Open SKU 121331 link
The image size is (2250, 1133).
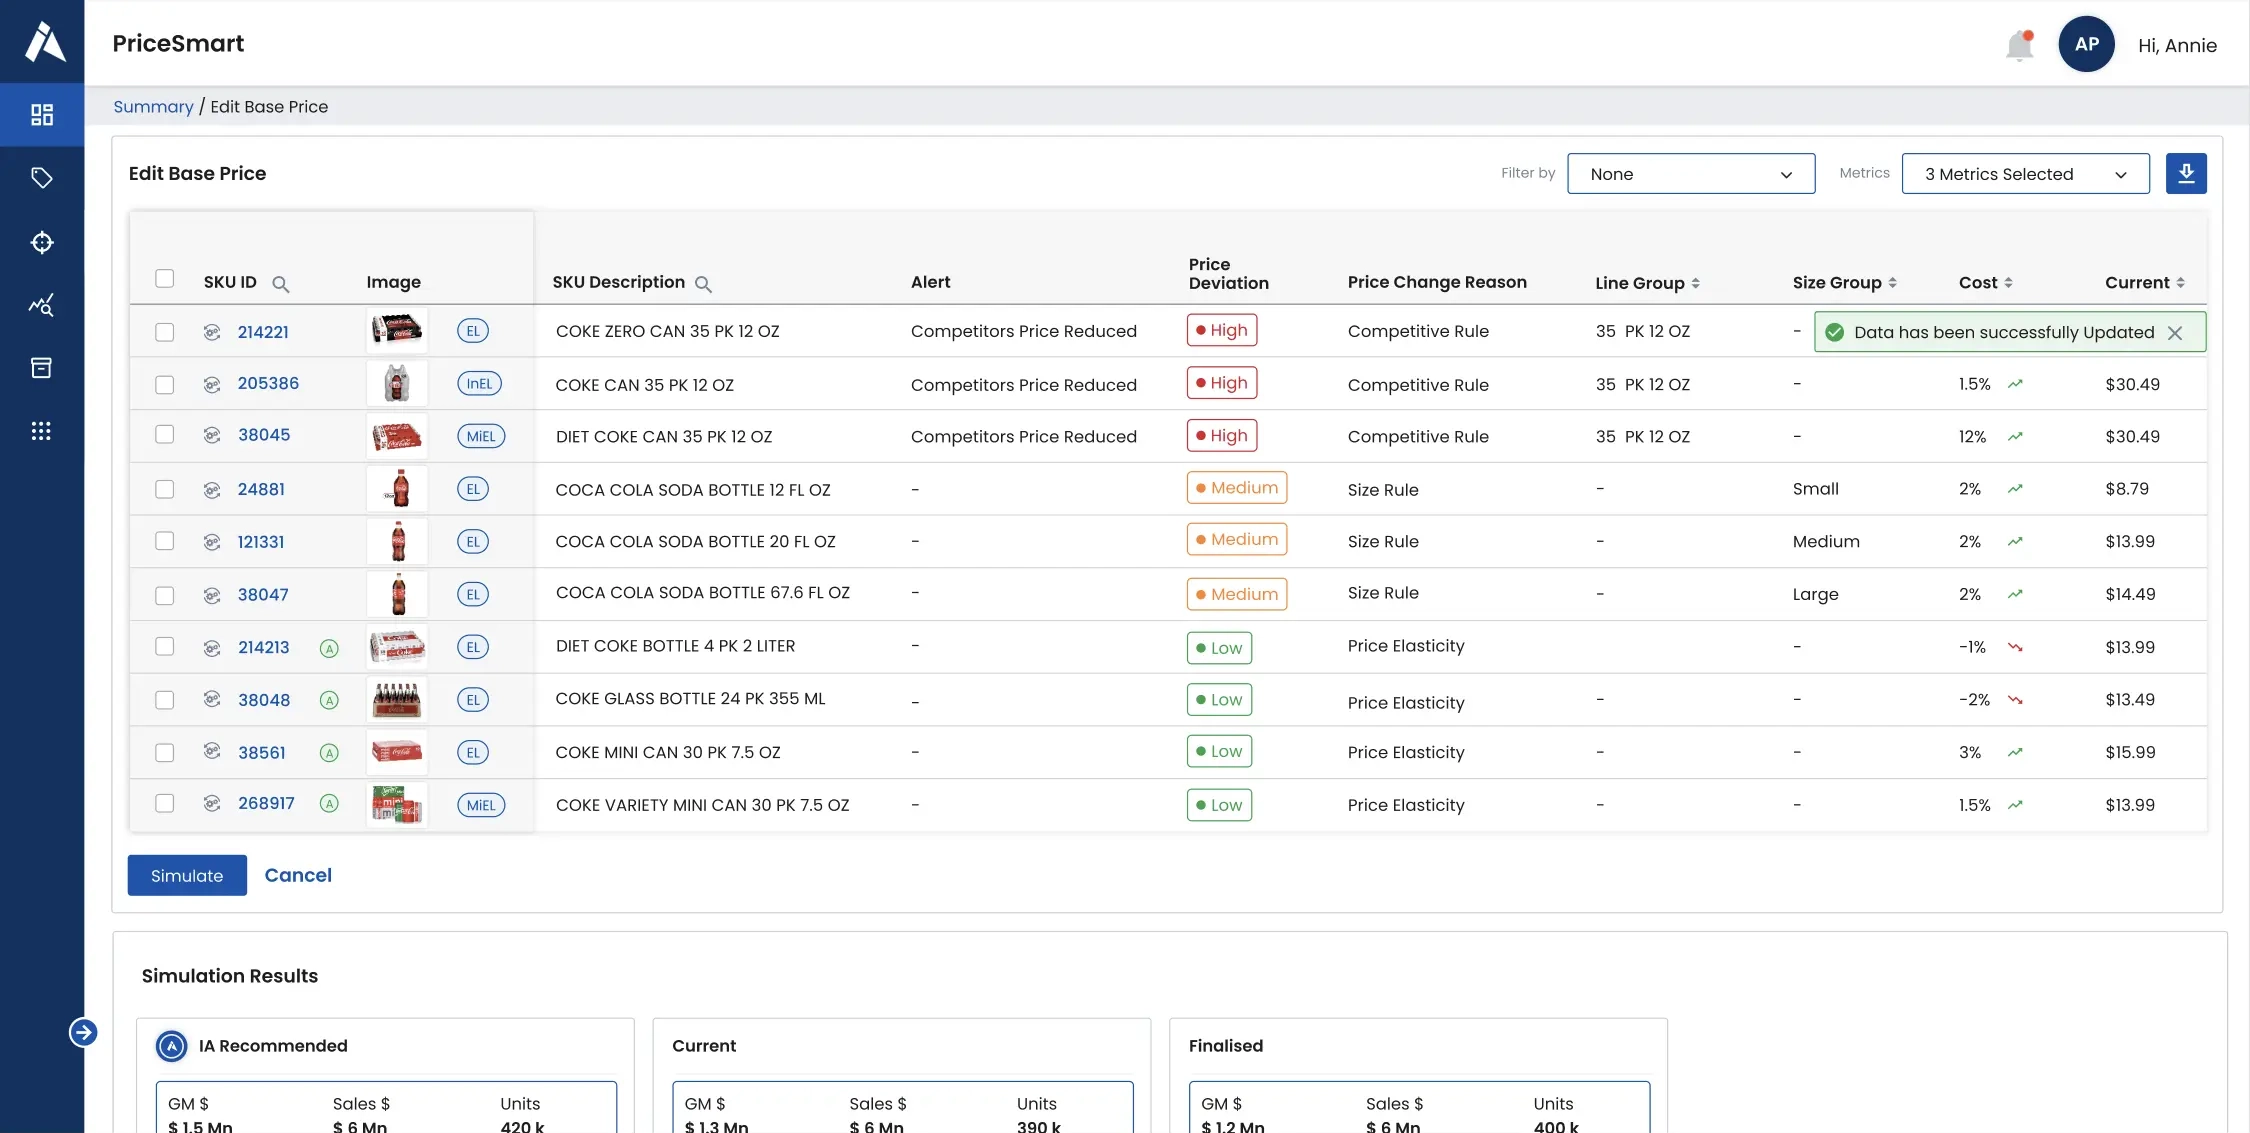point(261,542)
